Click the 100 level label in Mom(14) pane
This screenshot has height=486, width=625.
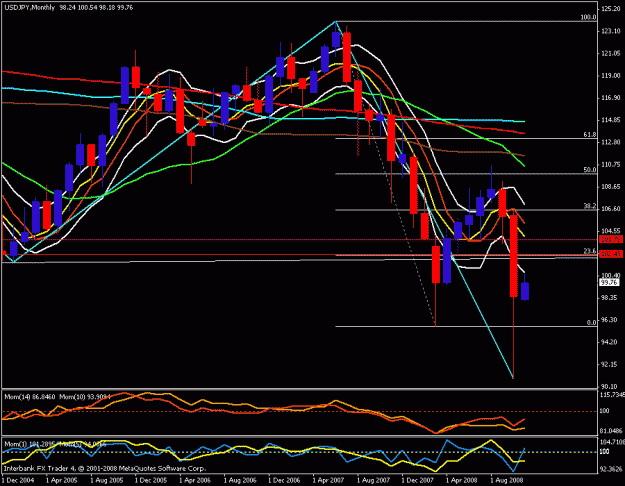tap(605, 411)
